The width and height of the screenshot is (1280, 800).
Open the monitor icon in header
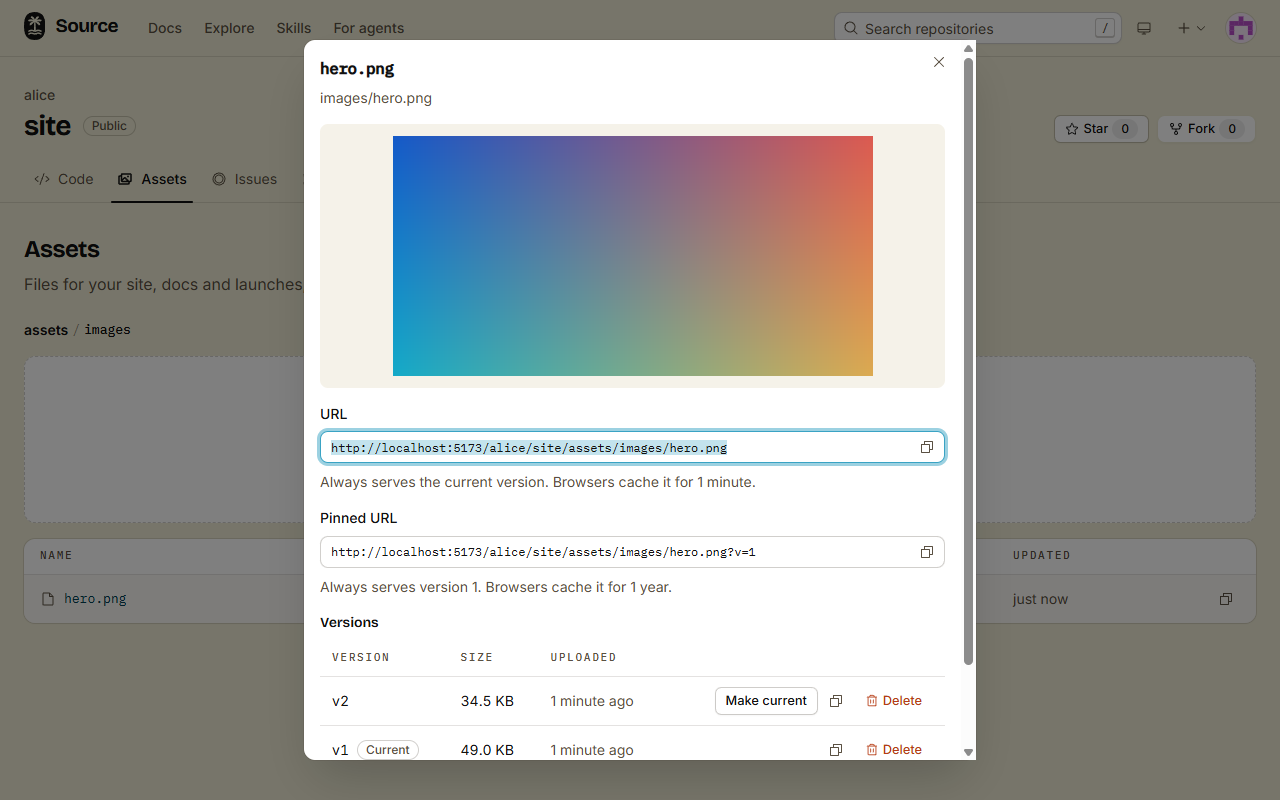tap(1145, 28)
